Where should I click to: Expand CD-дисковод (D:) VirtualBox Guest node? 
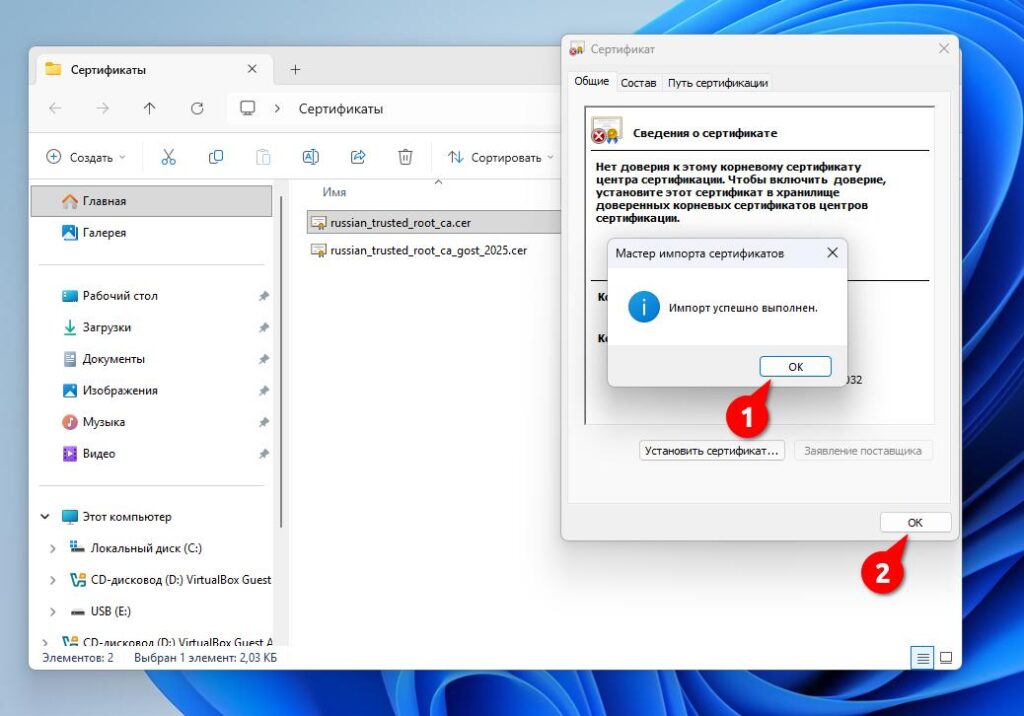(52, 579)
